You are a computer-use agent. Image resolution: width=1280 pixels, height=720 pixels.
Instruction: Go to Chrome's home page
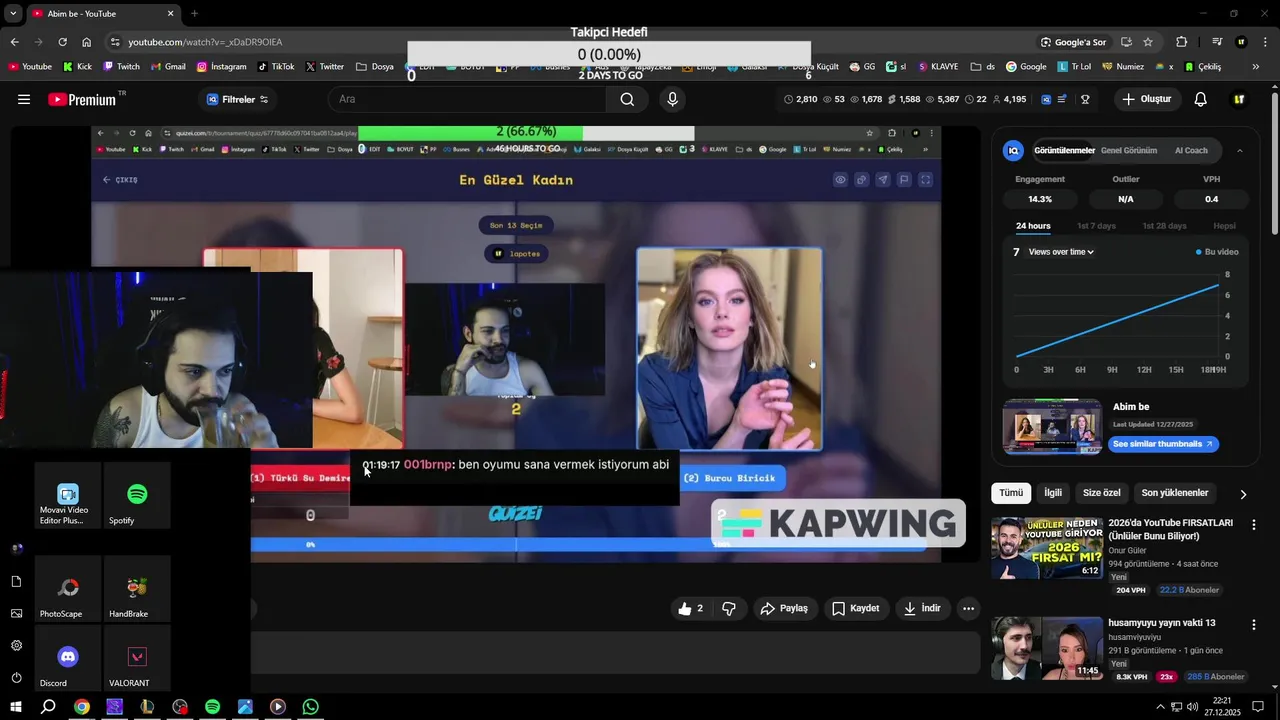coord(86,42)
